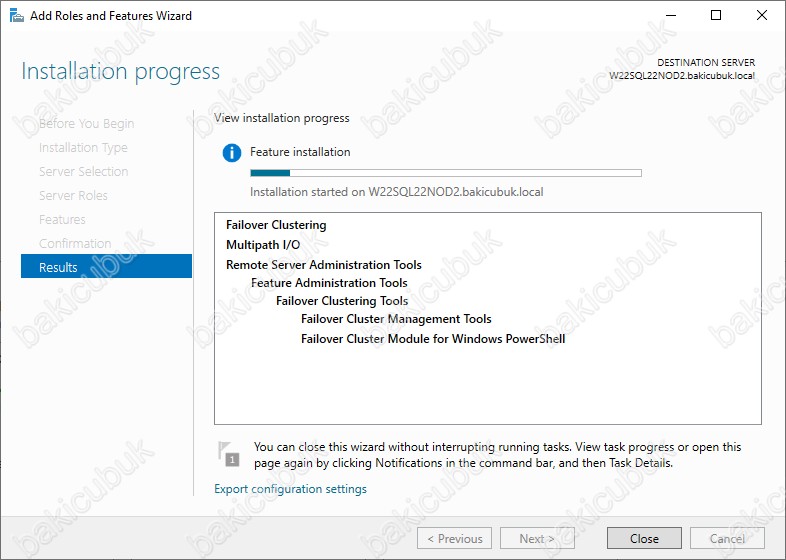Click Failover Clustering Tools entry
The width and height of the screenshot is (786, 560).
coord(342,301)
